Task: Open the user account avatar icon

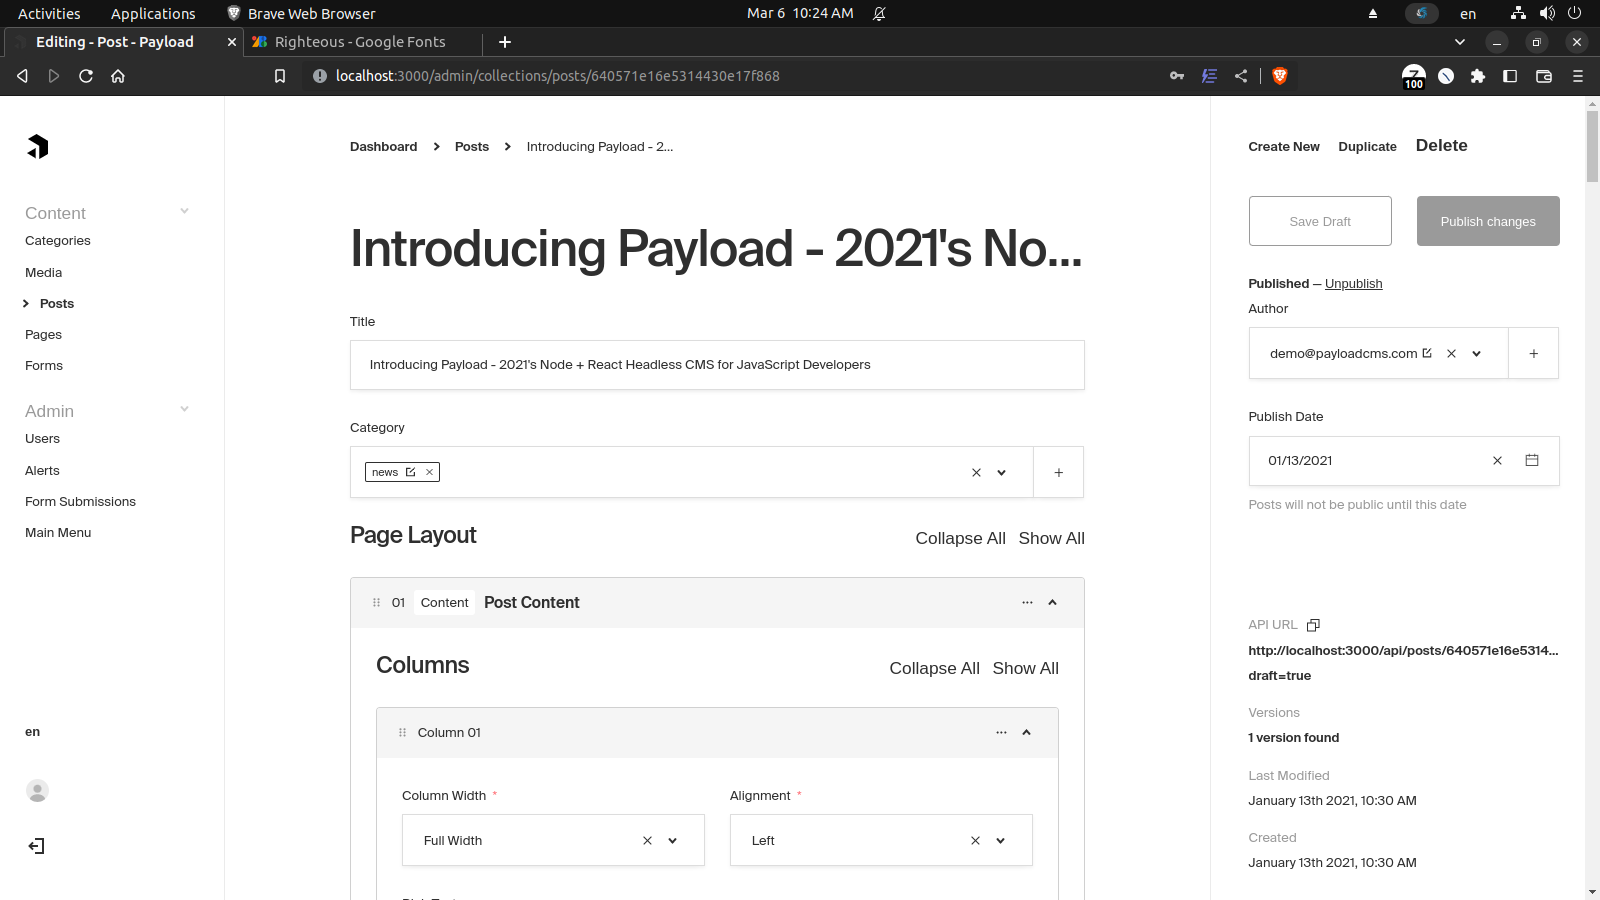Action: coord(37,791)
